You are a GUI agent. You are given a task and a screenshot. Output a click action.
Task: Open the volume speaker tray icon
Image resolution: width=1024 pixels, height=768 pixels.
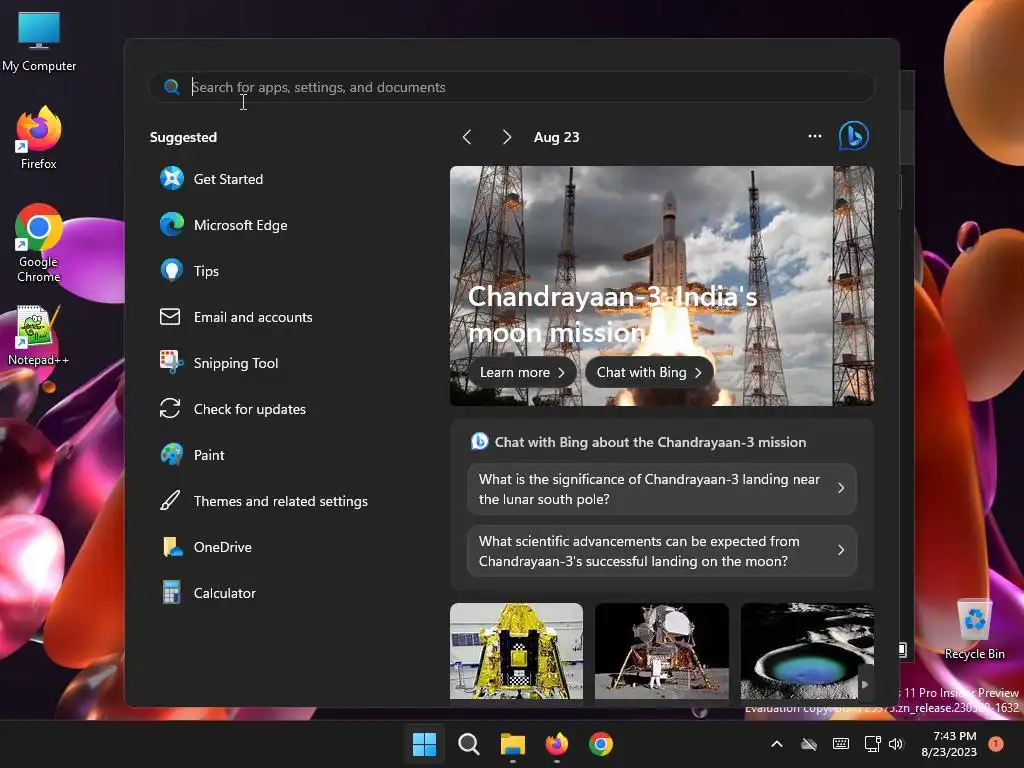(x=896, y=744)
